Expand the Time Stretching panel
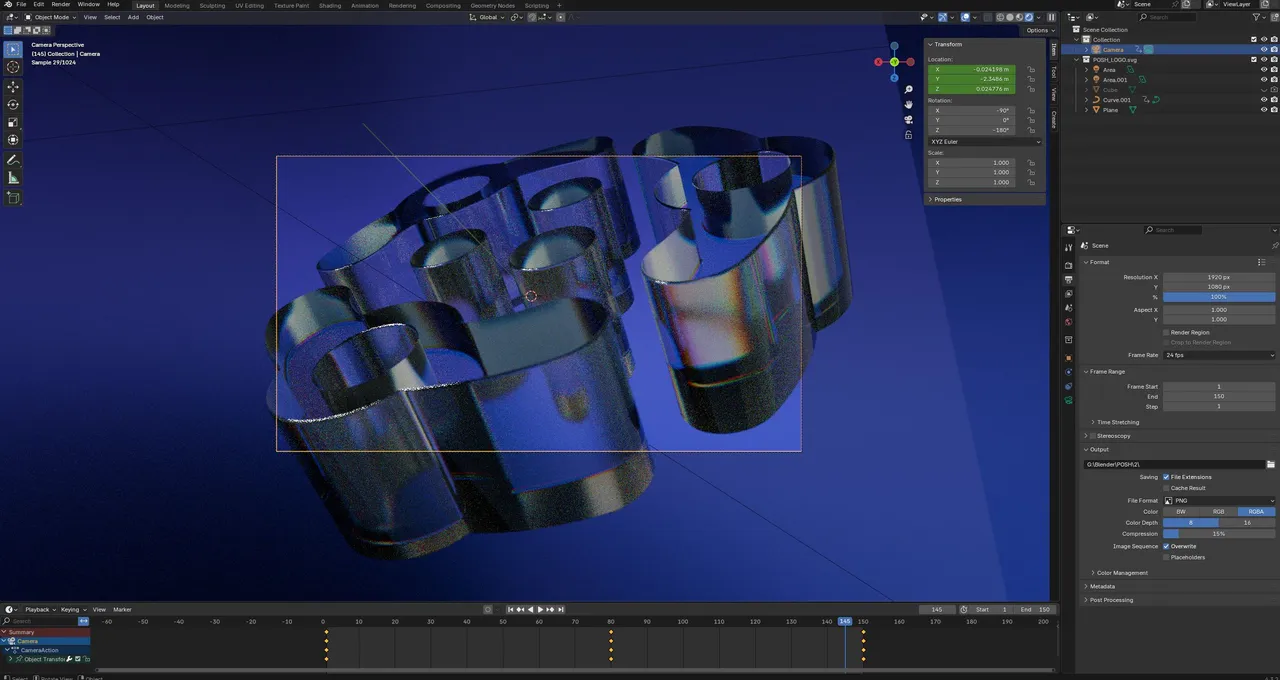 [1116, 422]
